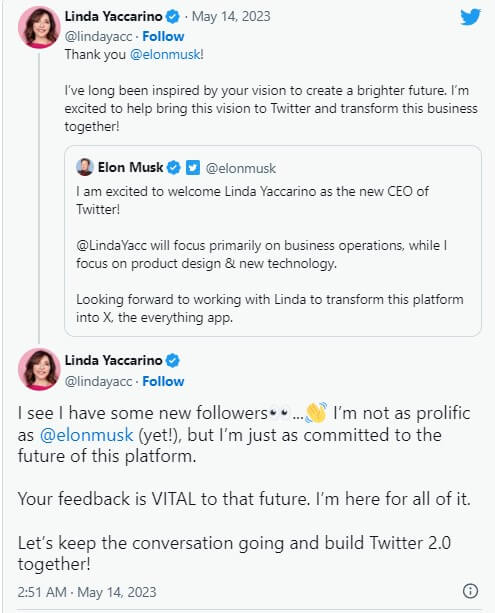Click the Elon Musk display name in the quote
This screenshot has height=613, width=495.
pyautogui.click(x=130, y=167)
